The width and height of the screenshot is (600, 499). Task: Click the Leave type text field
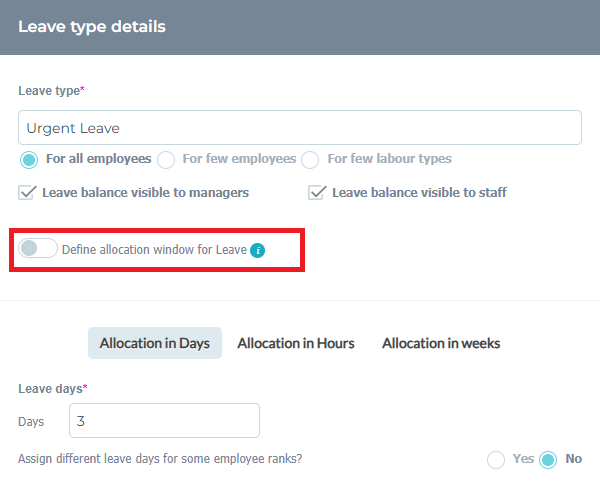[300, 128]
